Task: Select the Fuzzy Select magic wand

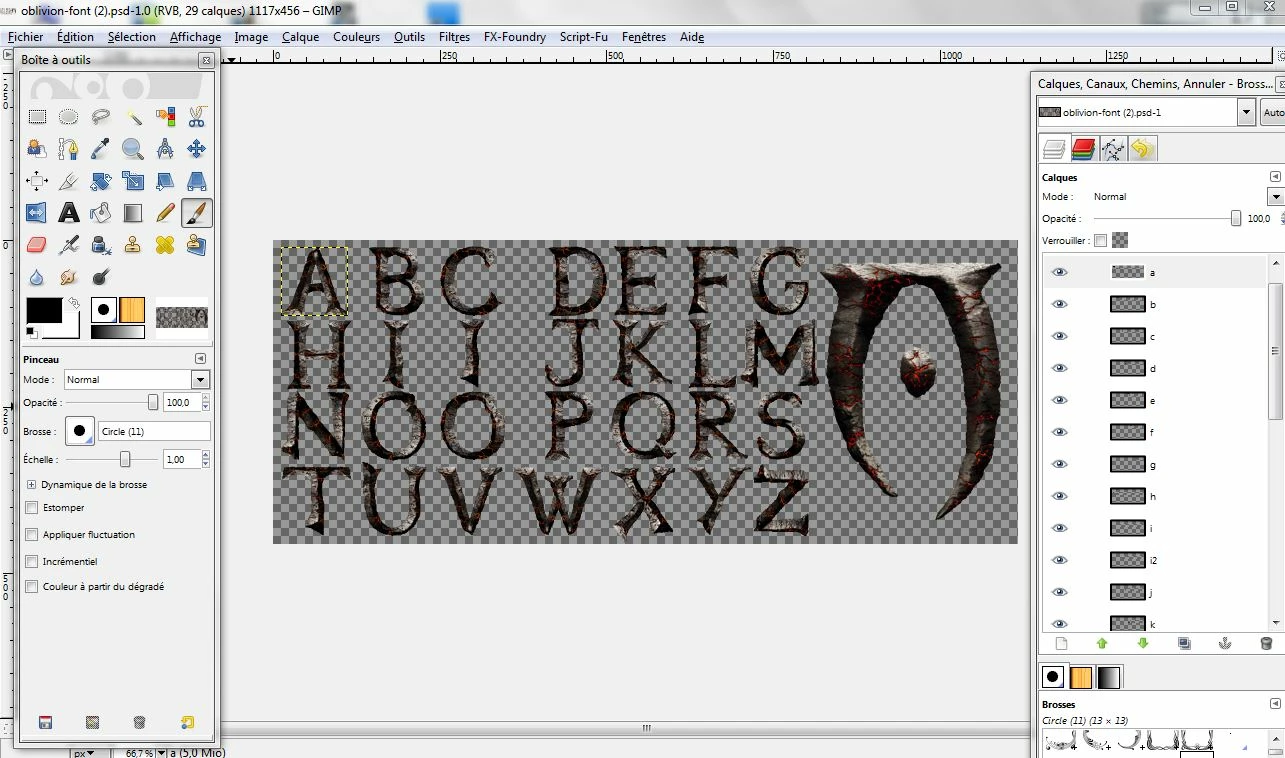Action: [132, 117]
